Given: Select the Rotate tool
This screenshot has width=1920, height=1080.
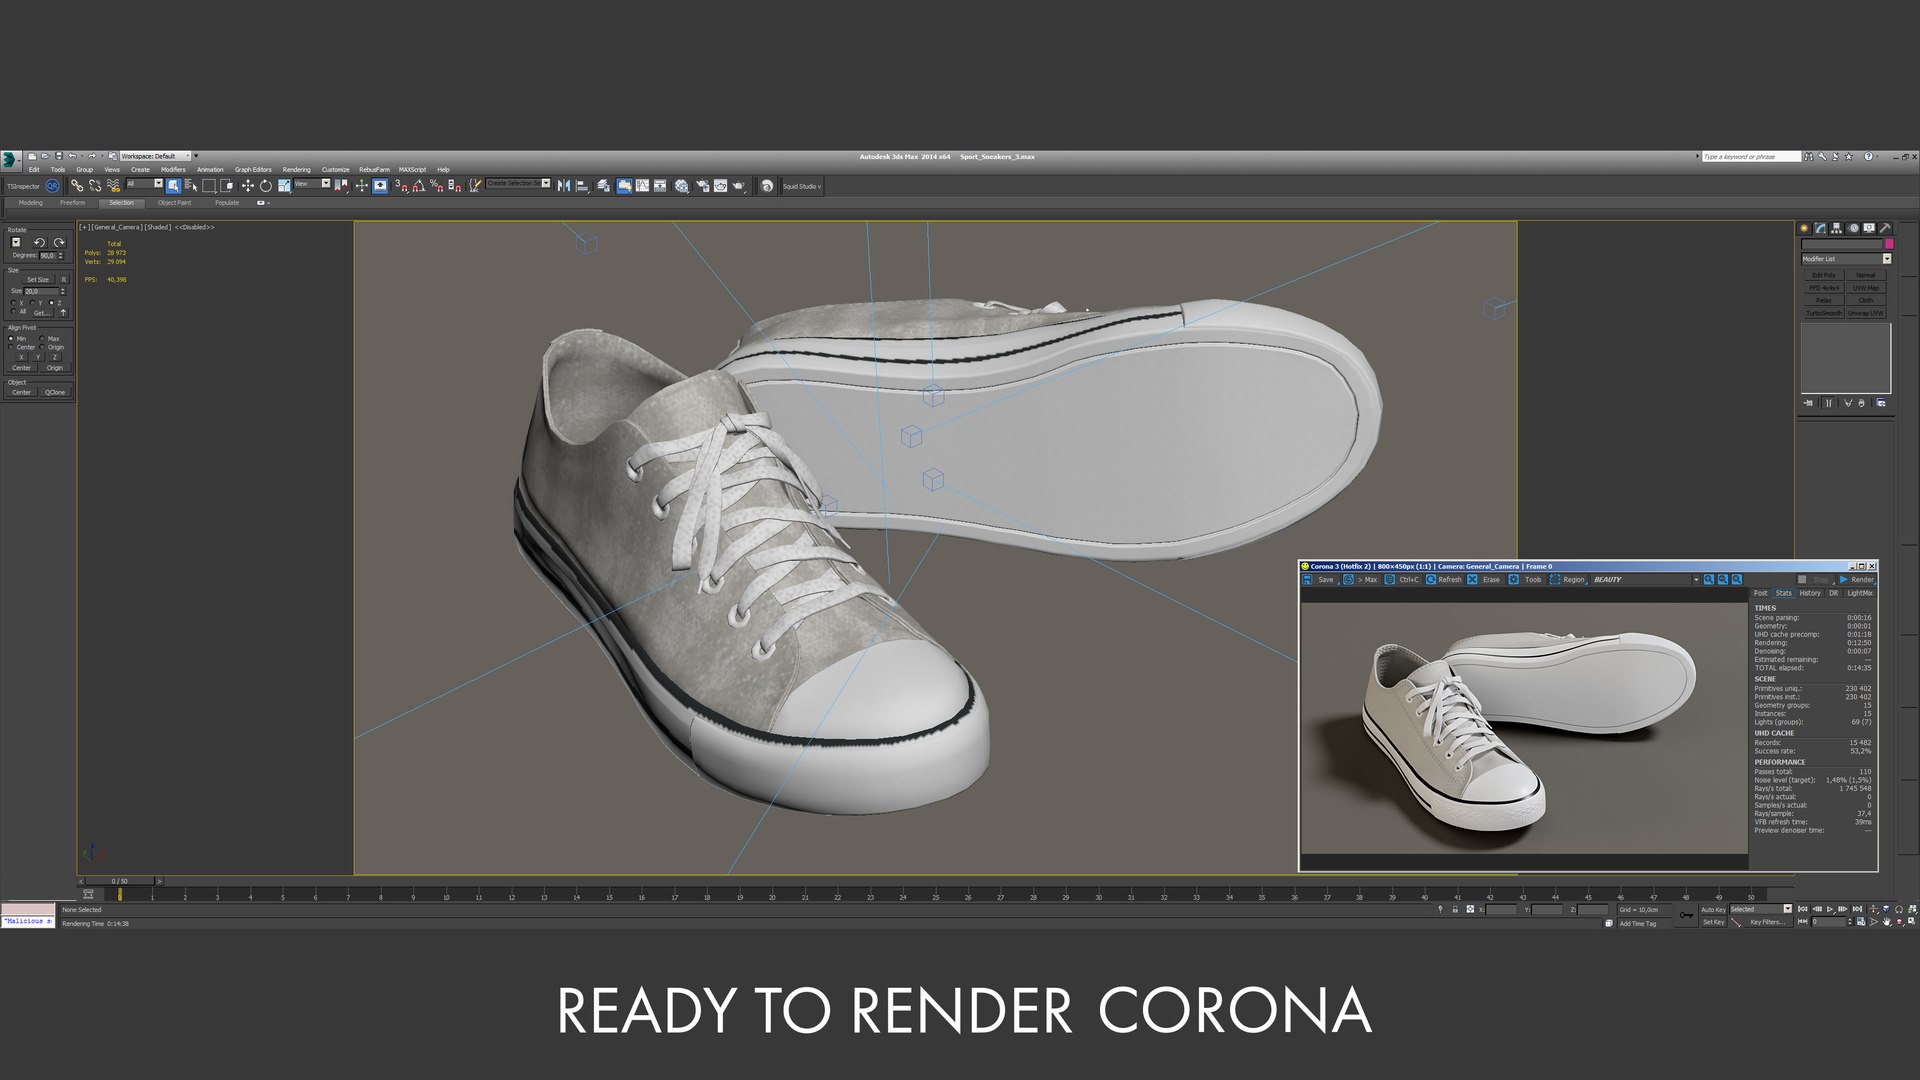Looking at the screenshot, I should 265,186.
